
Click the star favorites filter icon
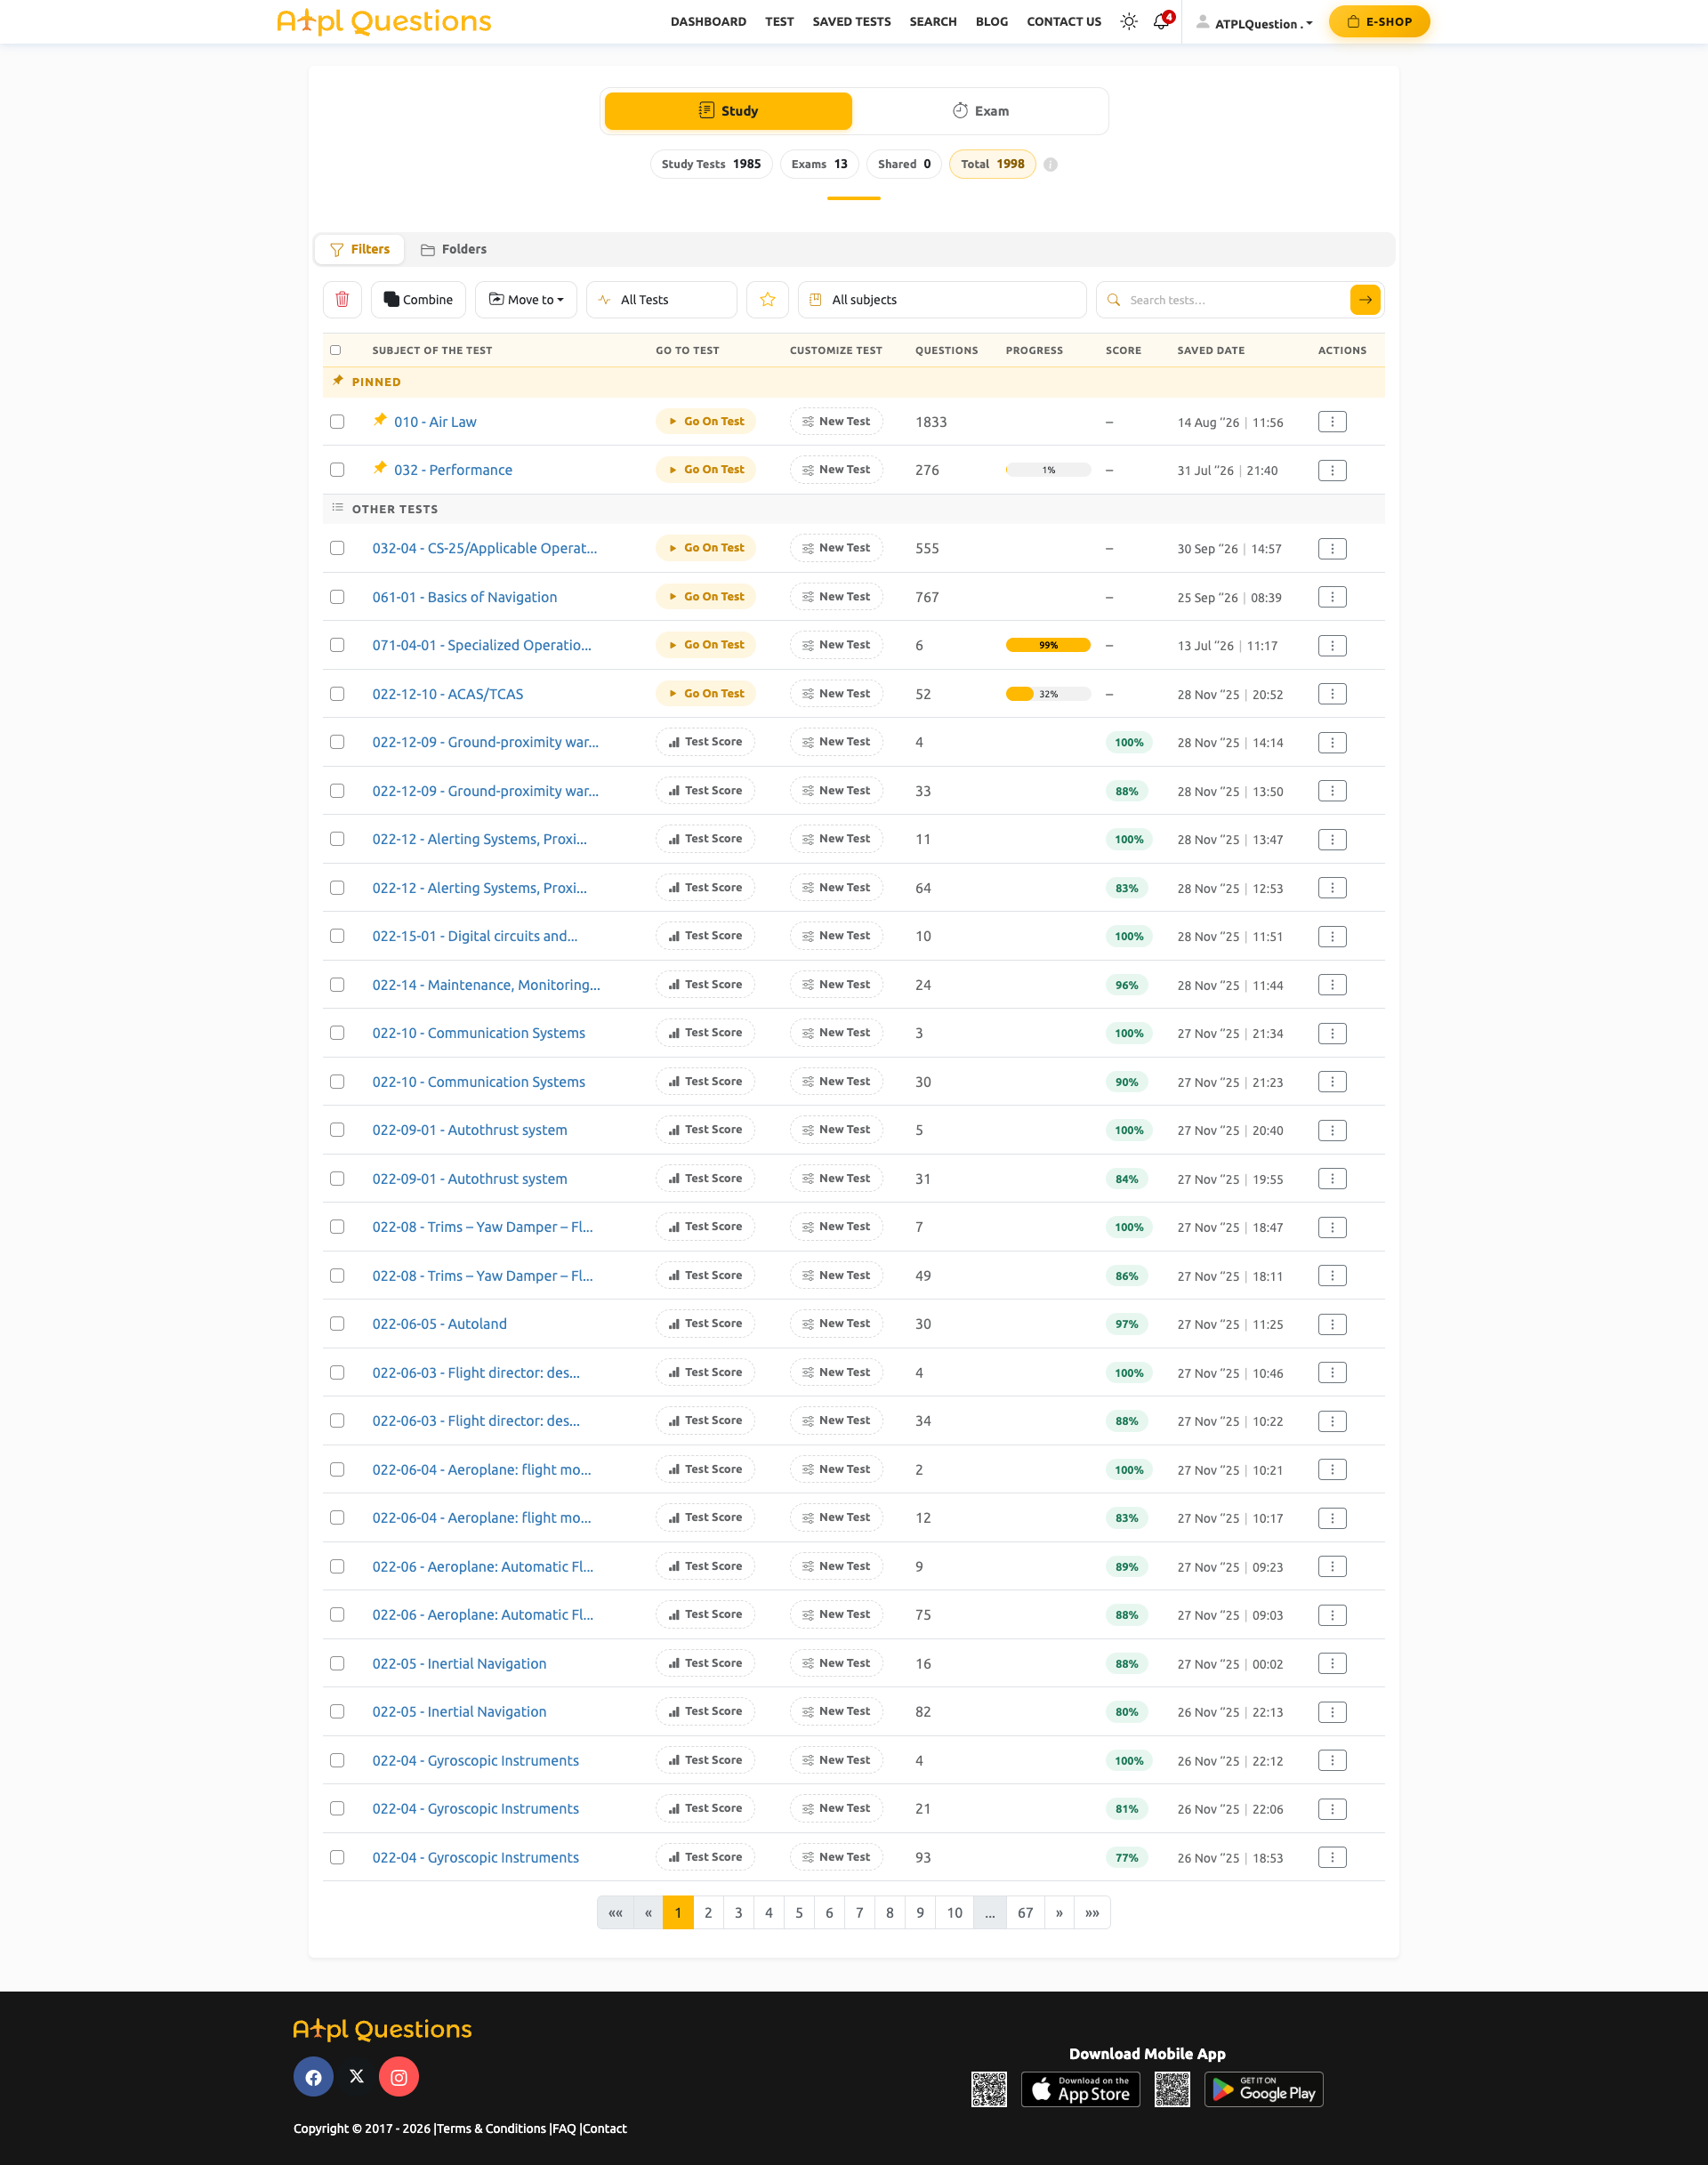768,300
